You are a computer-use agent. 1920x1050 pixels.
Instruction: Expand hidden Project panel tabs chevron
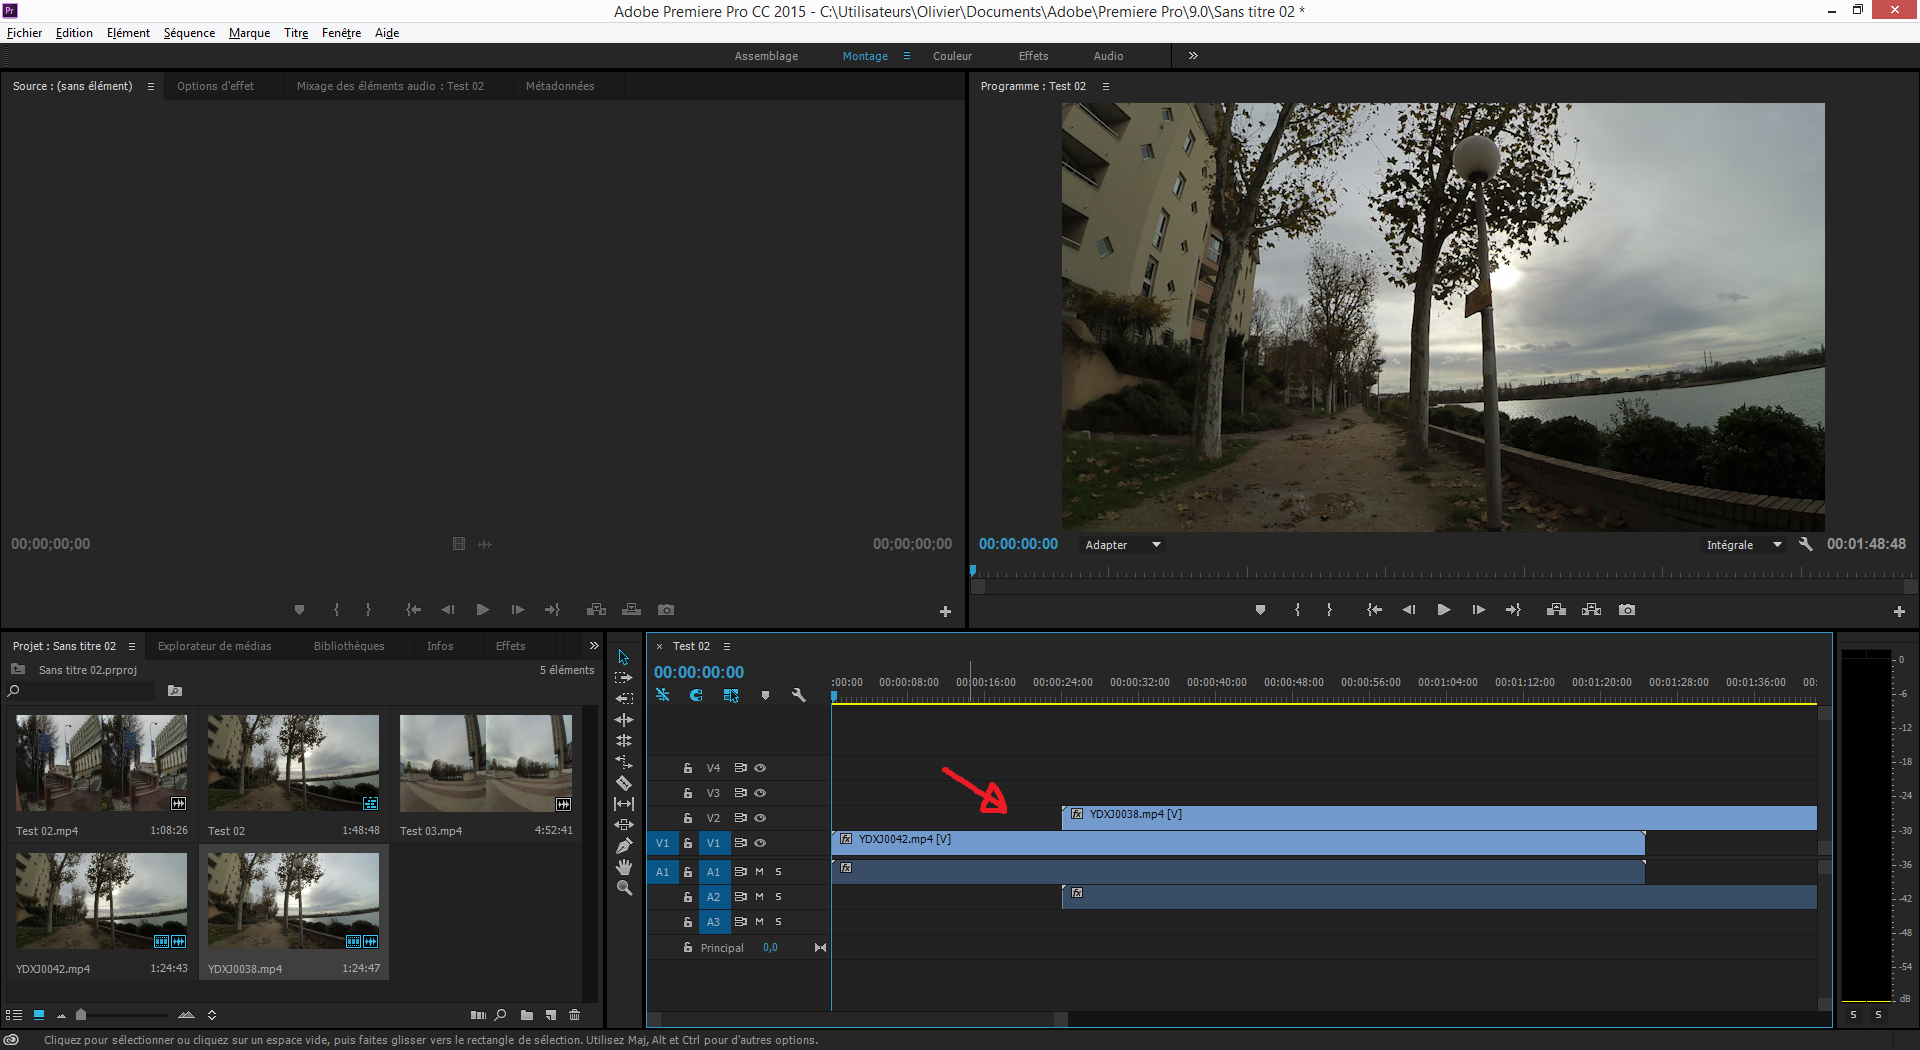point(594,646)
